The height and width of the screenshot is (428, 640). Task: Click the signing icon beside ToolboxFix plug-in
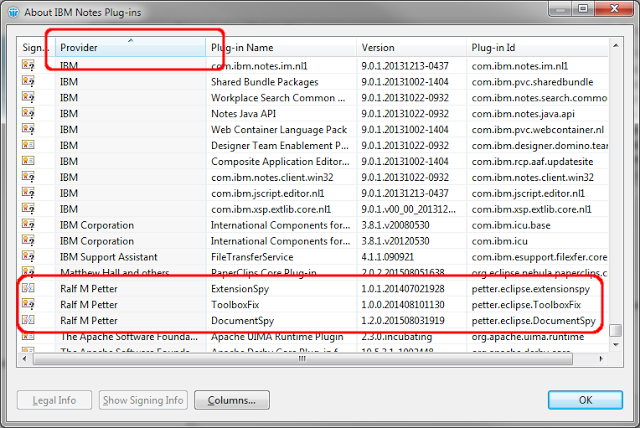tap(29, 304)
